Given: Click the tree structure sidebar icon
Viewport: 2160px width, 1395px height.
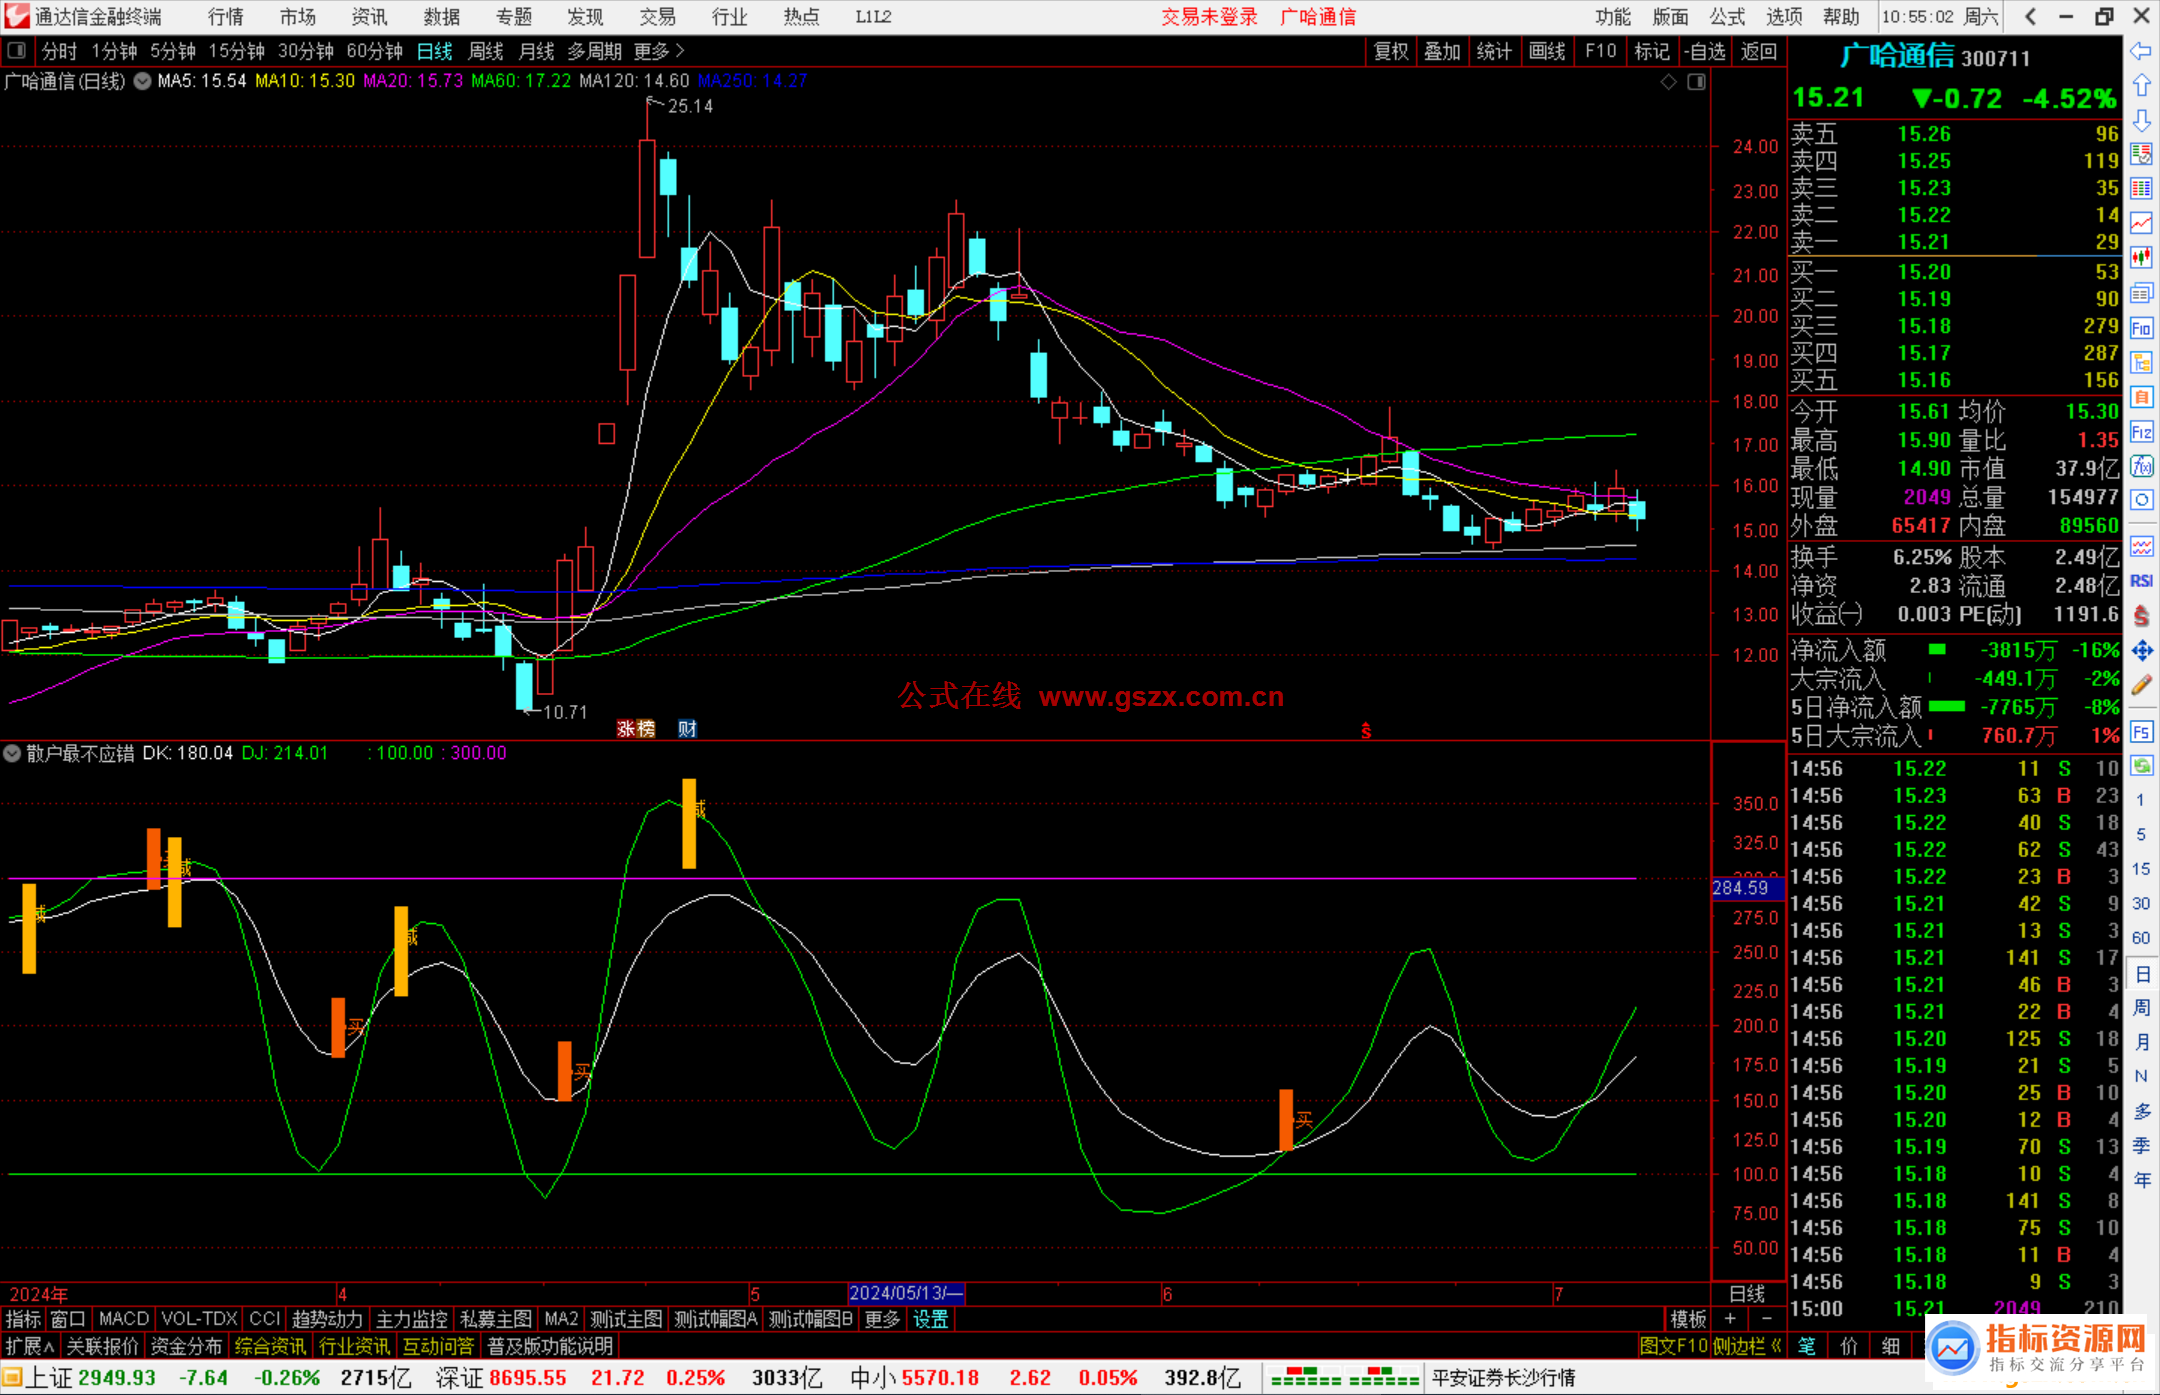Looking at the screenshot, I should (2141, 362).
